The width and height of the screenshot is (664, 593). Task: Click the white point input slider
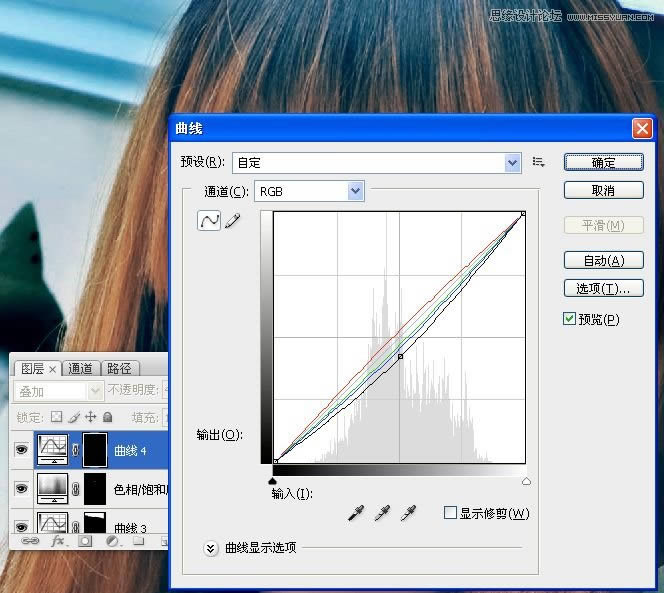tap(526, 481)
